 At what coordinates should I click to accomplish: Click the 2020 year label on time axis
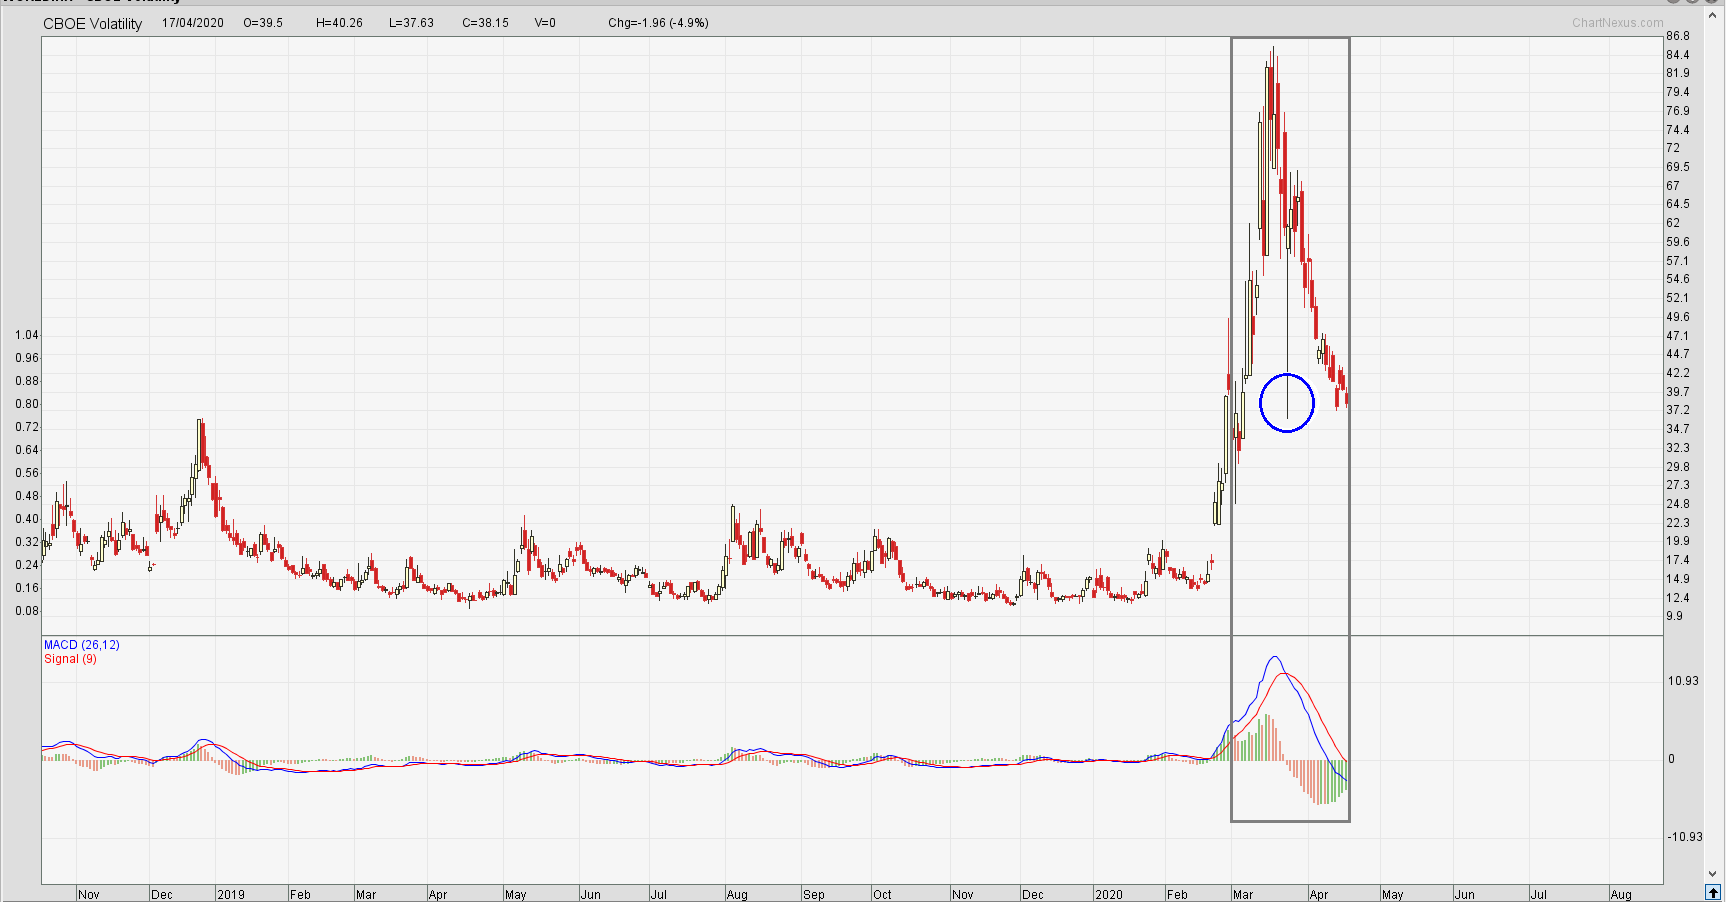1109,894
